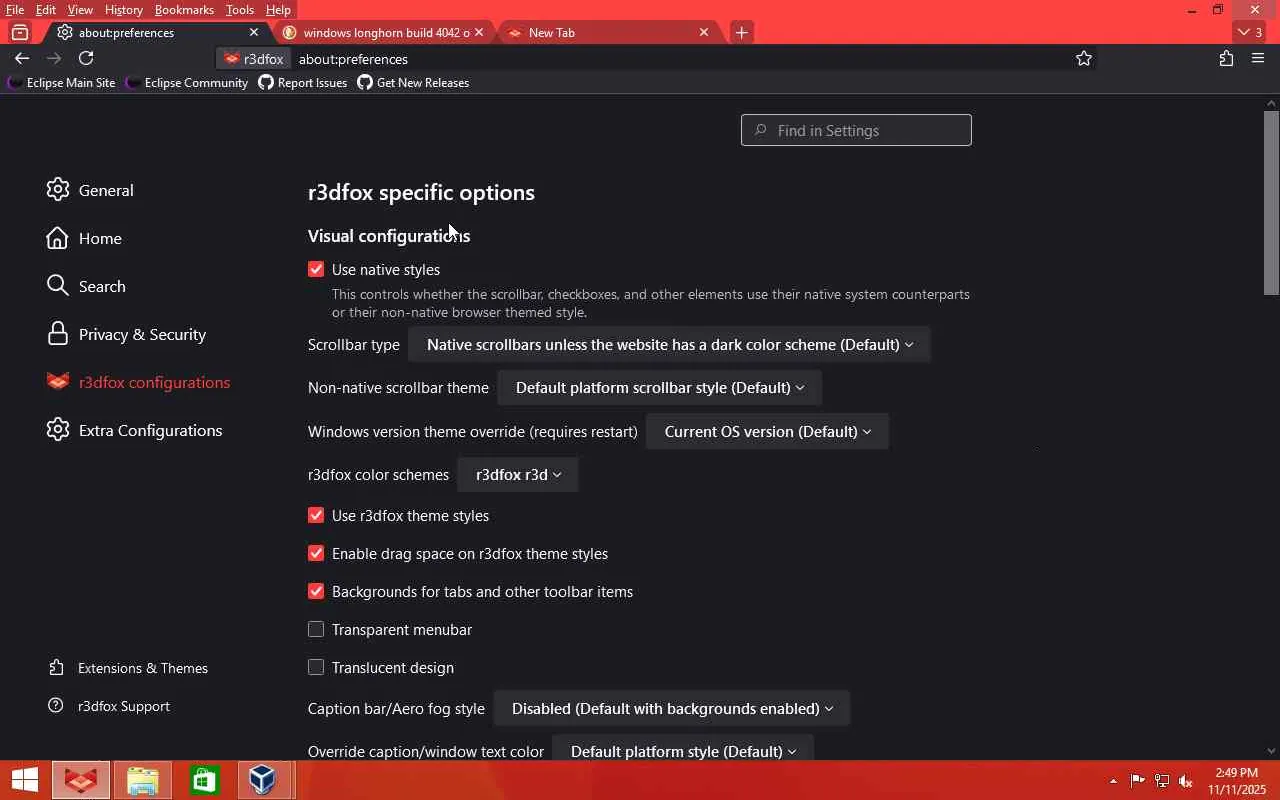
Task: Go to Home settings category
Action: [84, 239]
